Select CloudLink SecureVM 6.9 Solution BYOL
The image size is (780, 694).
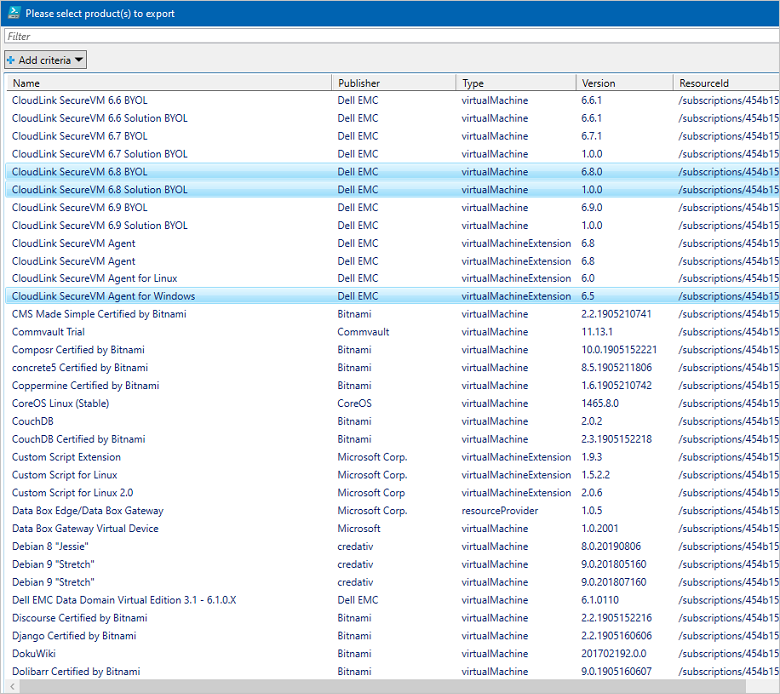click(x=392, y=225)
